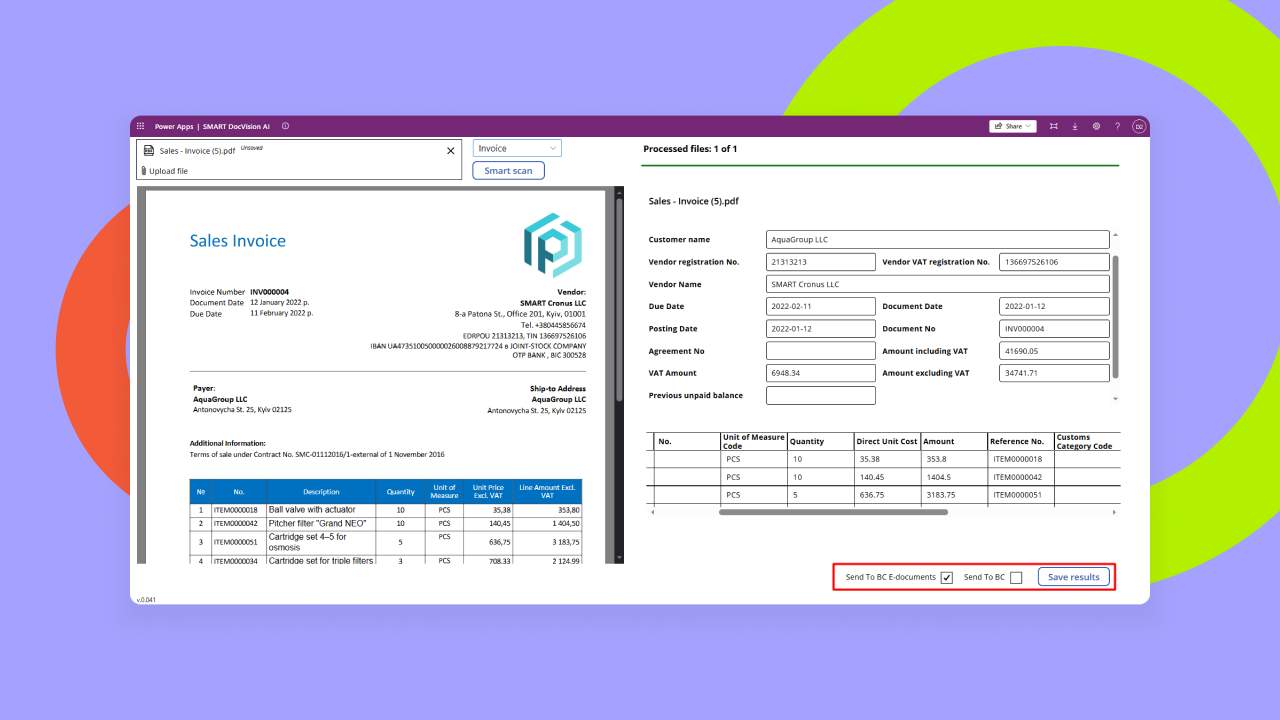The width and height of the screenshot is (1280, 720).
Task: Click the 140.45 direct unit cost cell
Action: [887, 477]
